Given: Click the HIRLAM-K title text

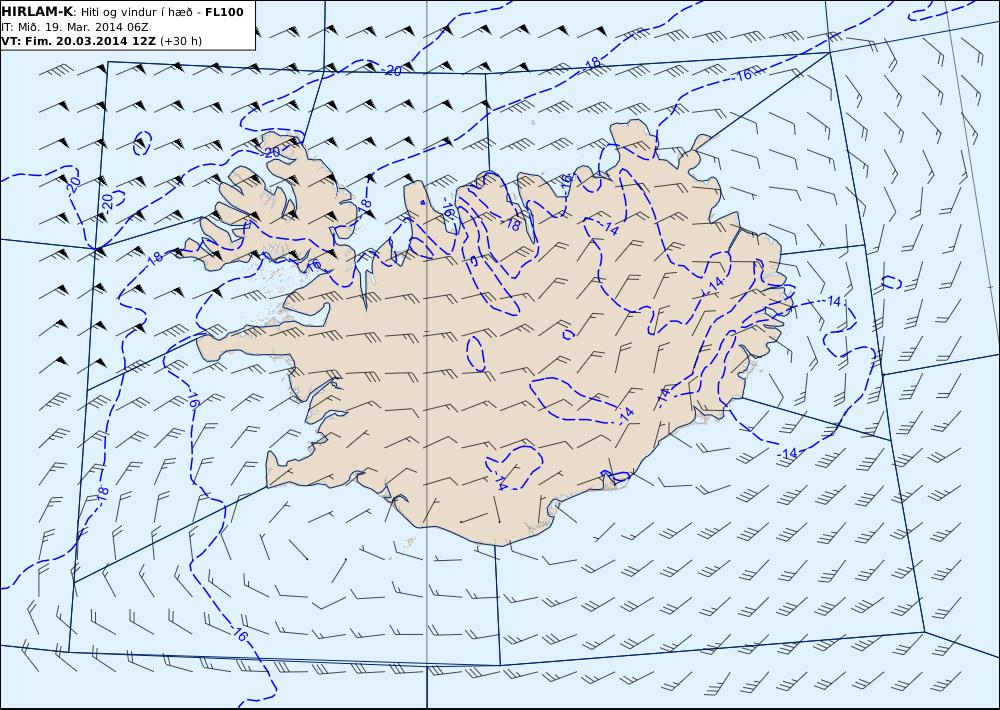Looking at the screenshot, I should pos(37,12).
